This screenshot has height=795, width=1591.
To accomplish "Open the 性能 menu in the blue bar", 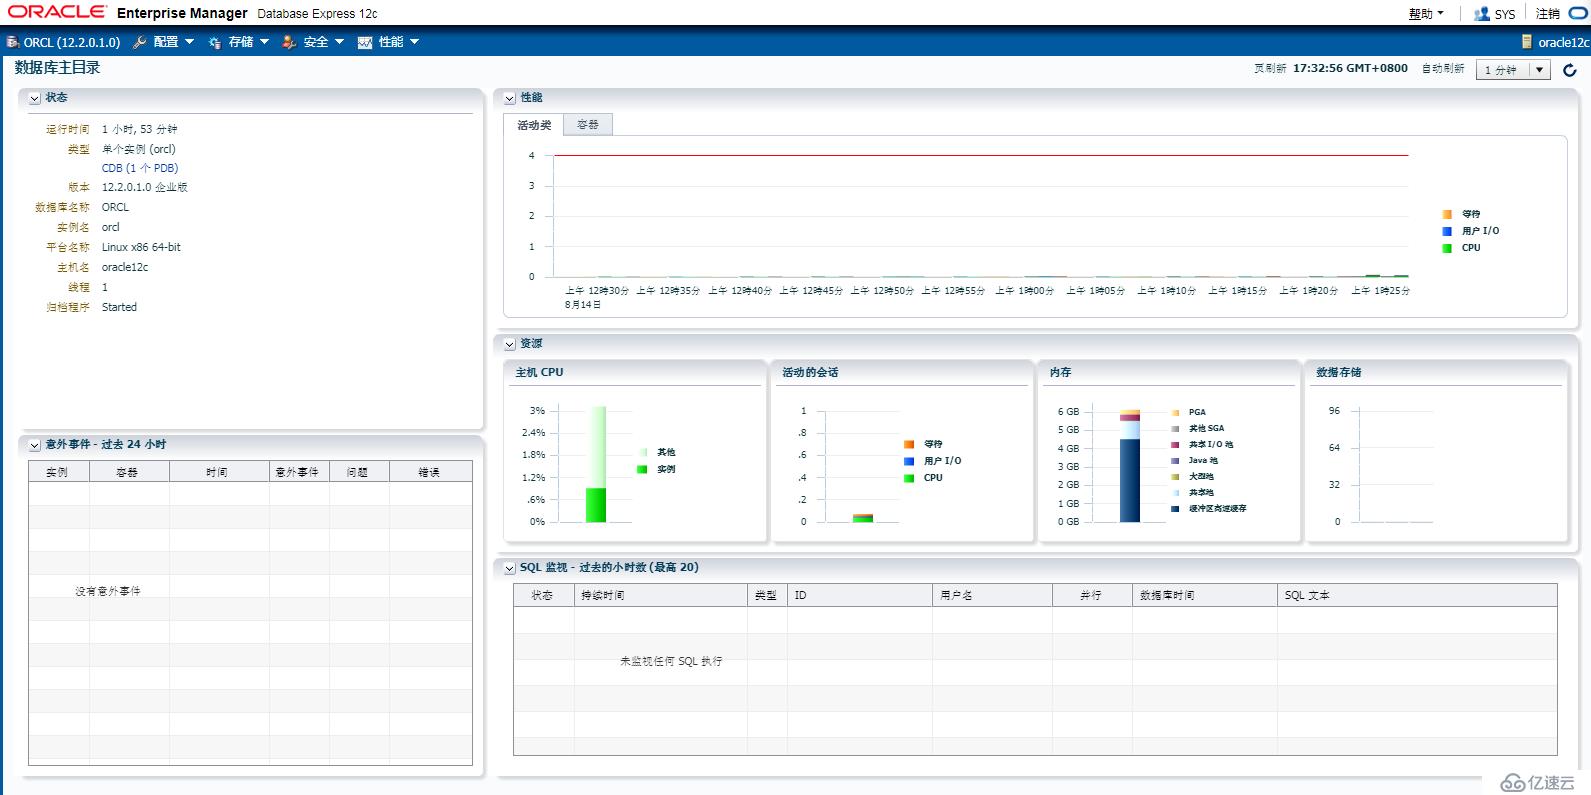I will coord(398,42).
